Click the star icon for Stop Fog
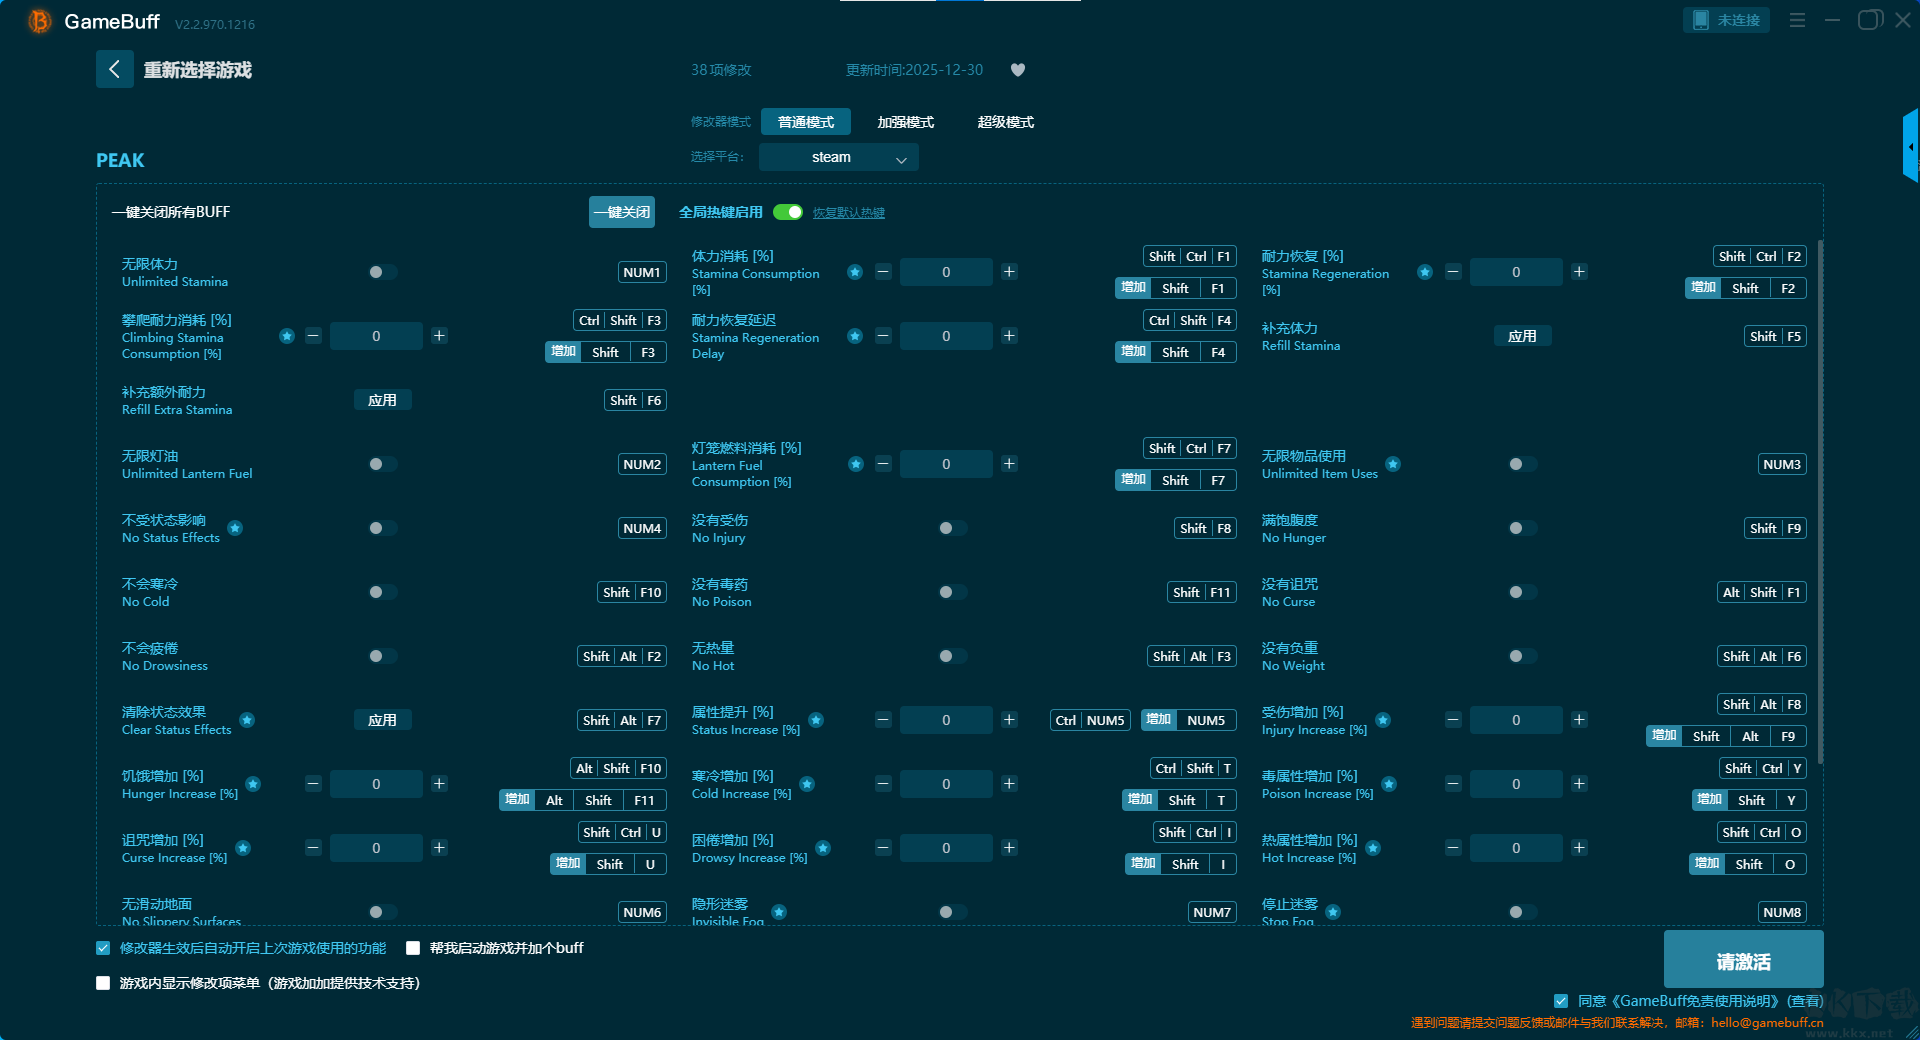The image size is (1920, 1040). [1333, 912]
